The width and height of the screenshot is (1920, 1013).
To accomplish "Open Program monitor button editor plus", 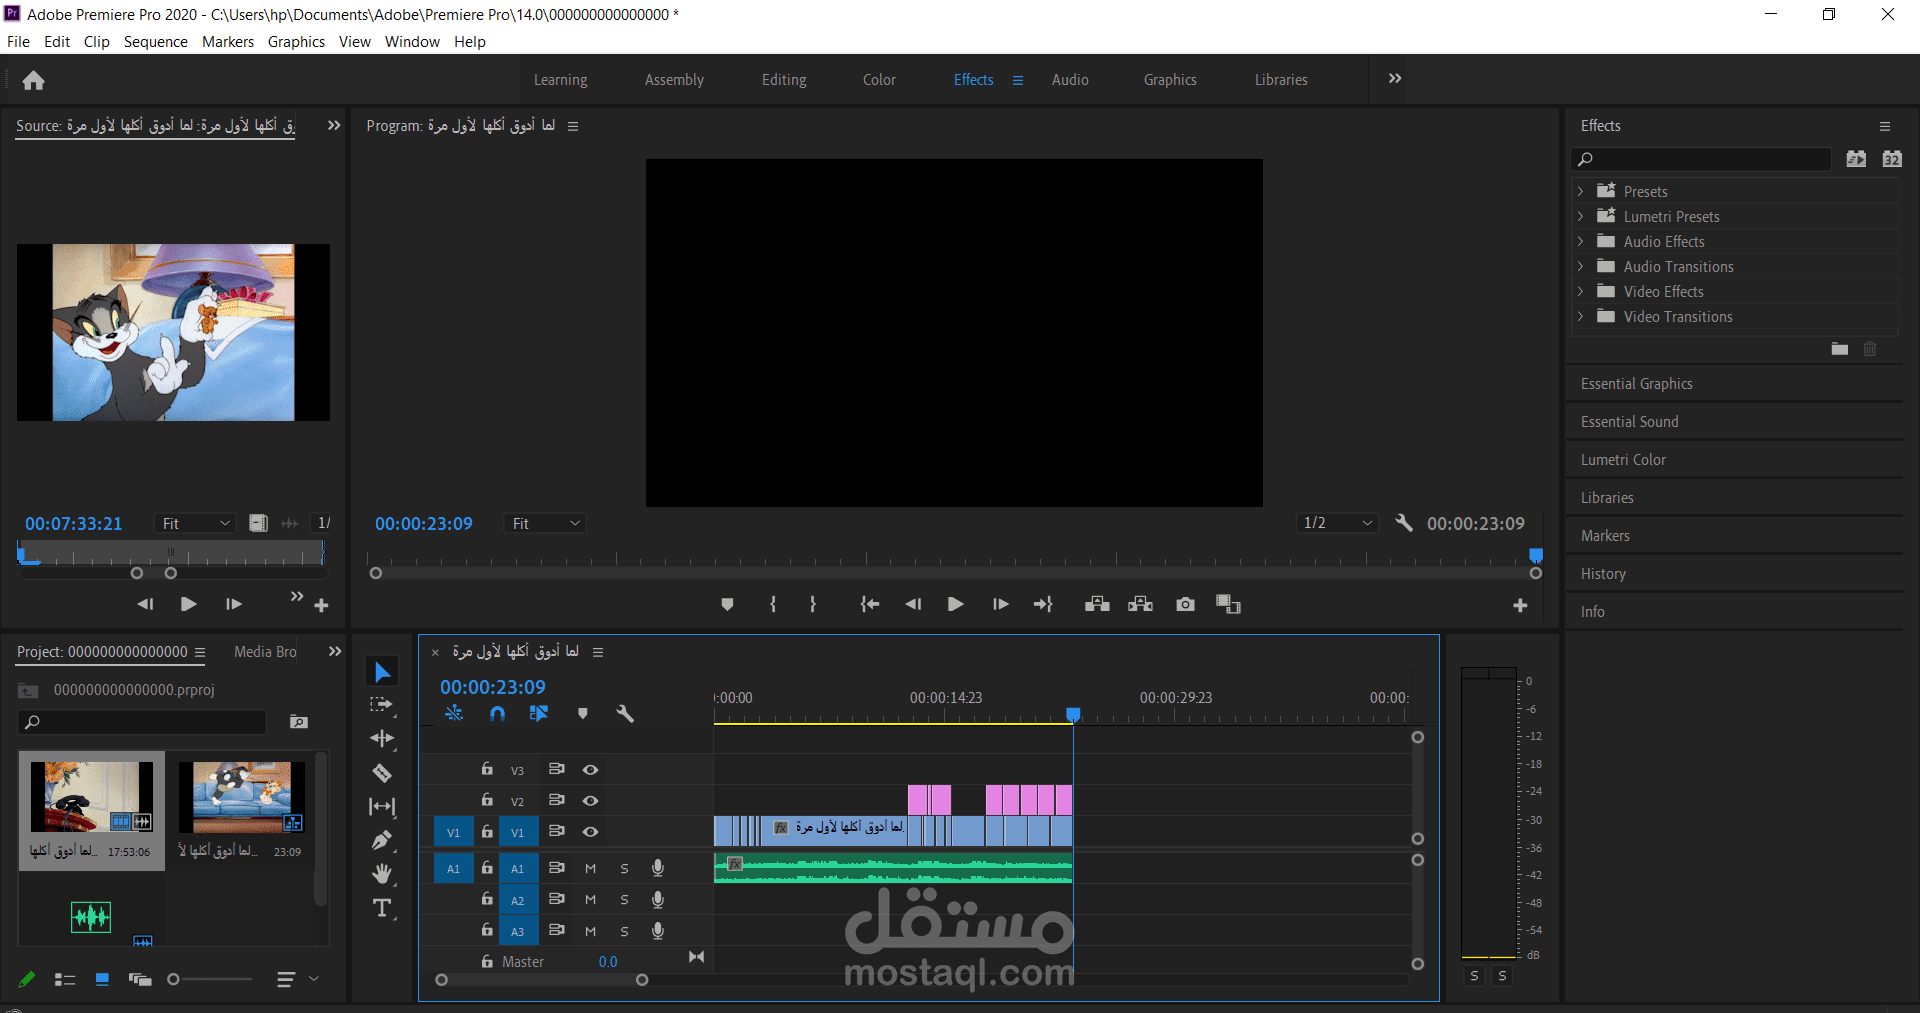I will click(1520, 605).
